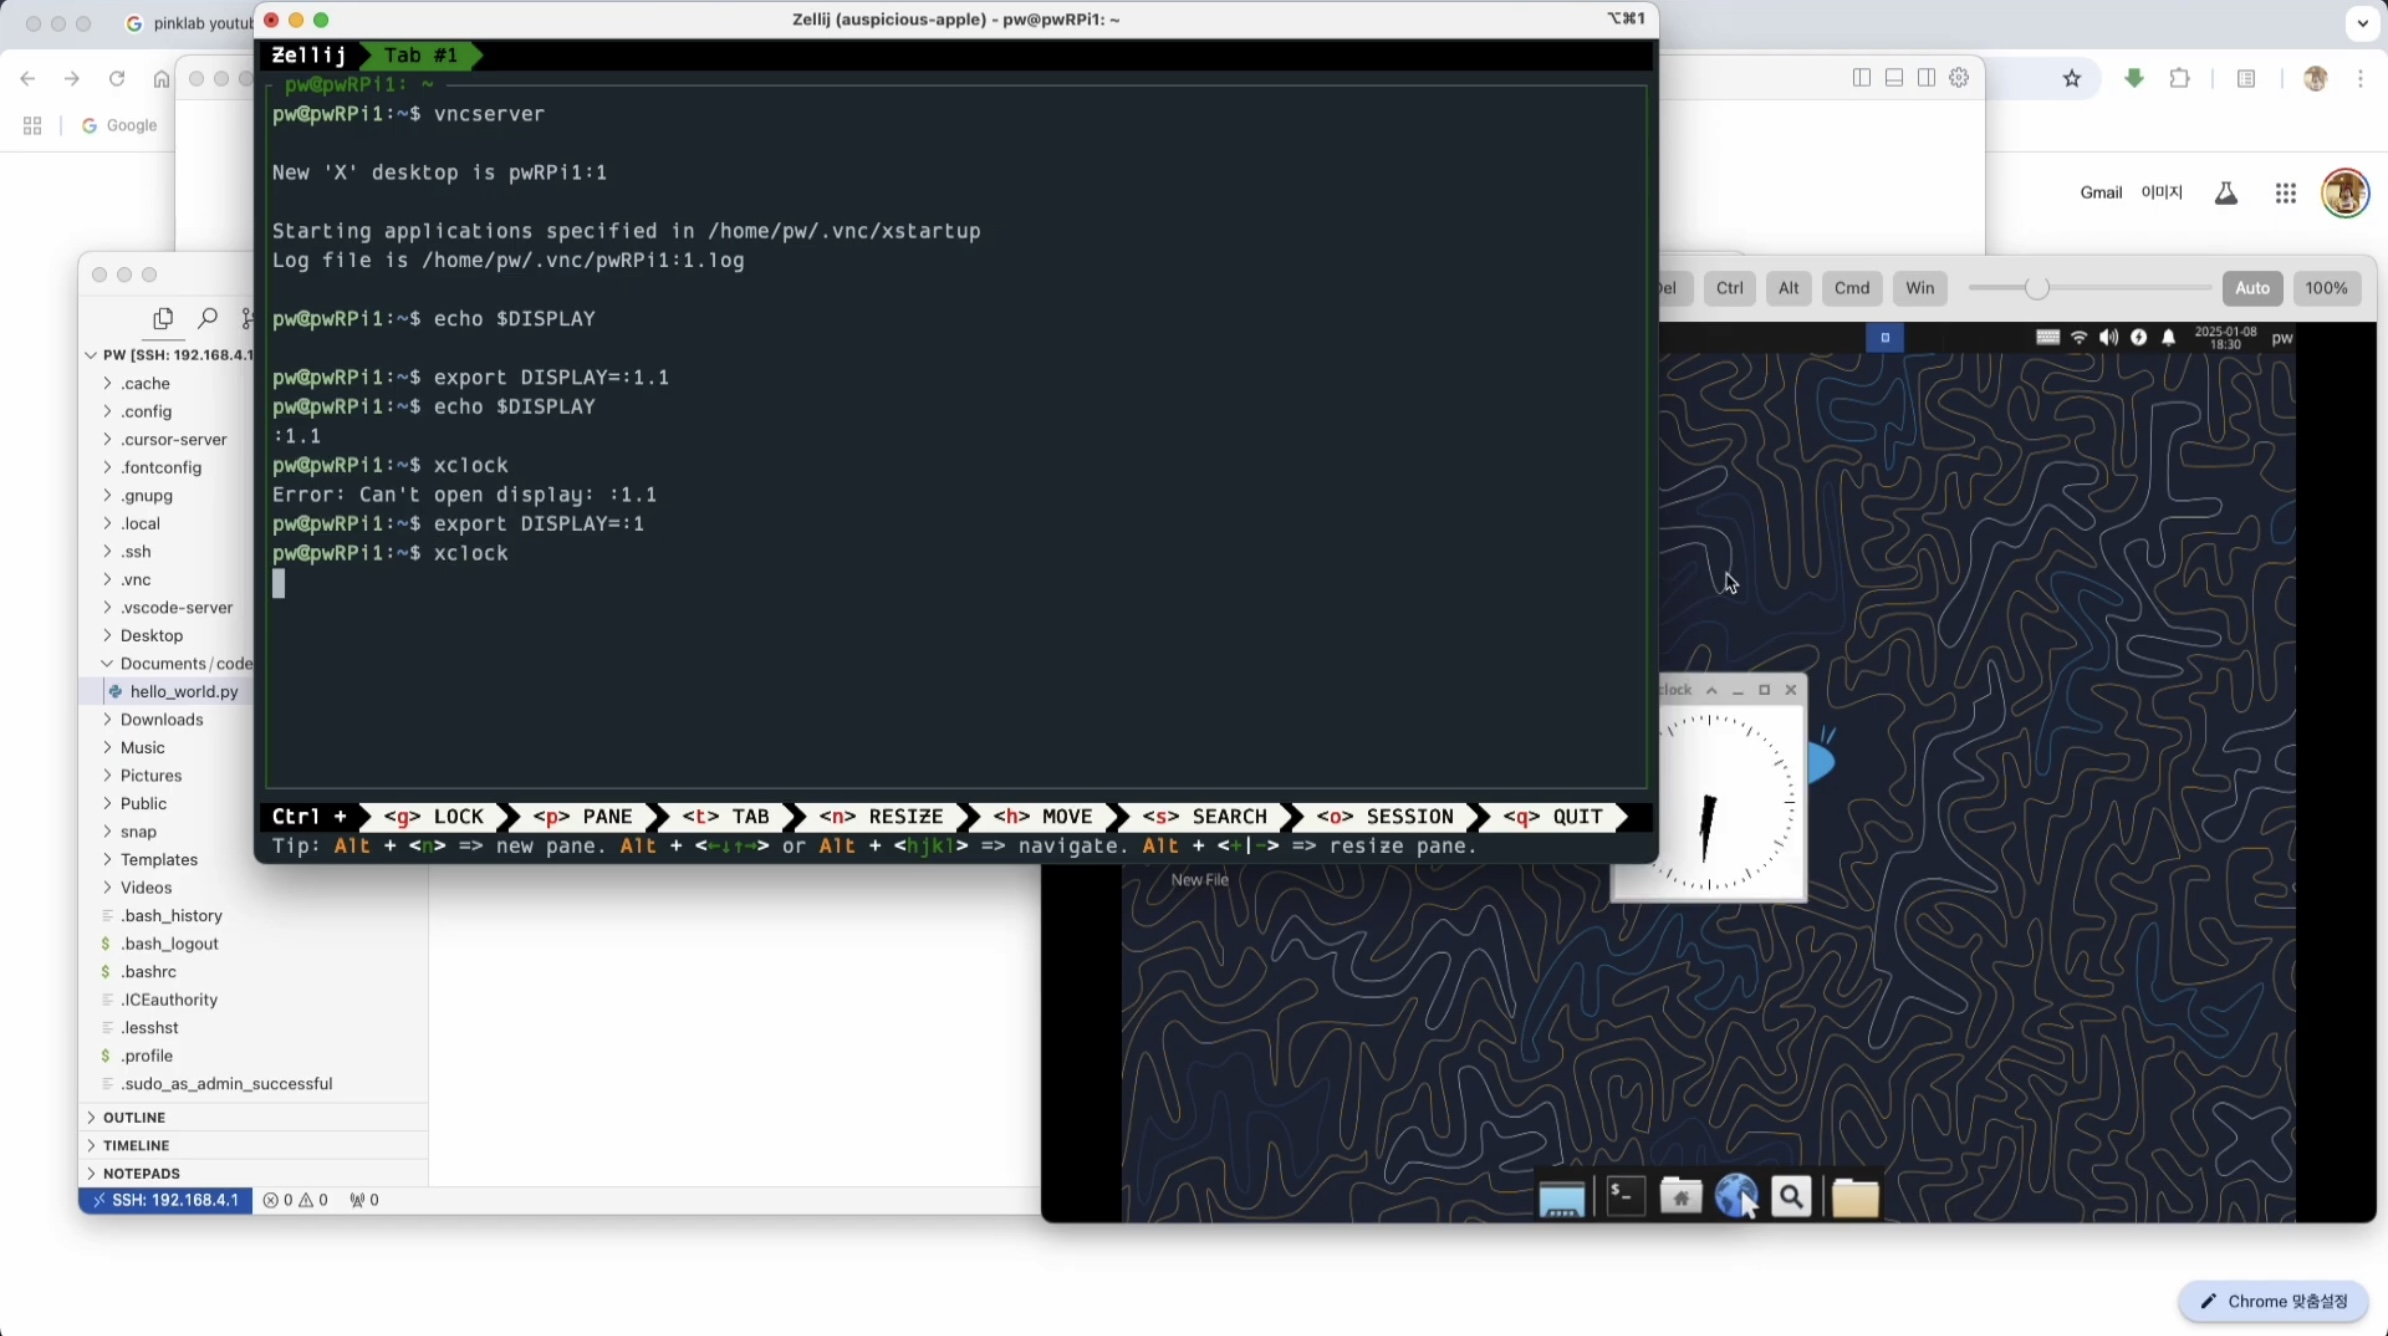Screen dimensions: 2388x1336
Task: Open the Explorer files icon in sidebar
Action: pos(163,318)
